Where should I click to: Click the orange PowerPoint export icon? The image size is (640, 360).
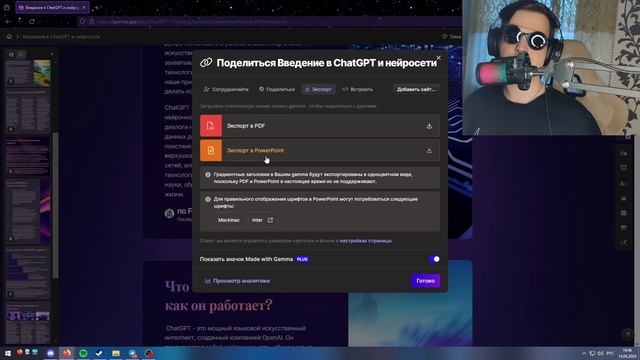(x=211, y=150)
